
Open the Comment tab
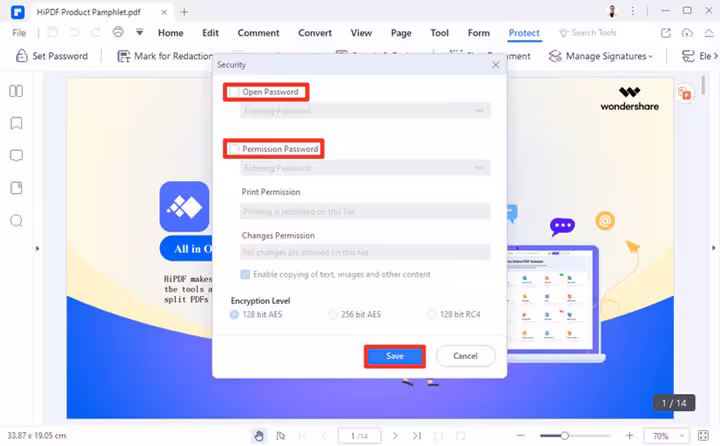point(258,33)
